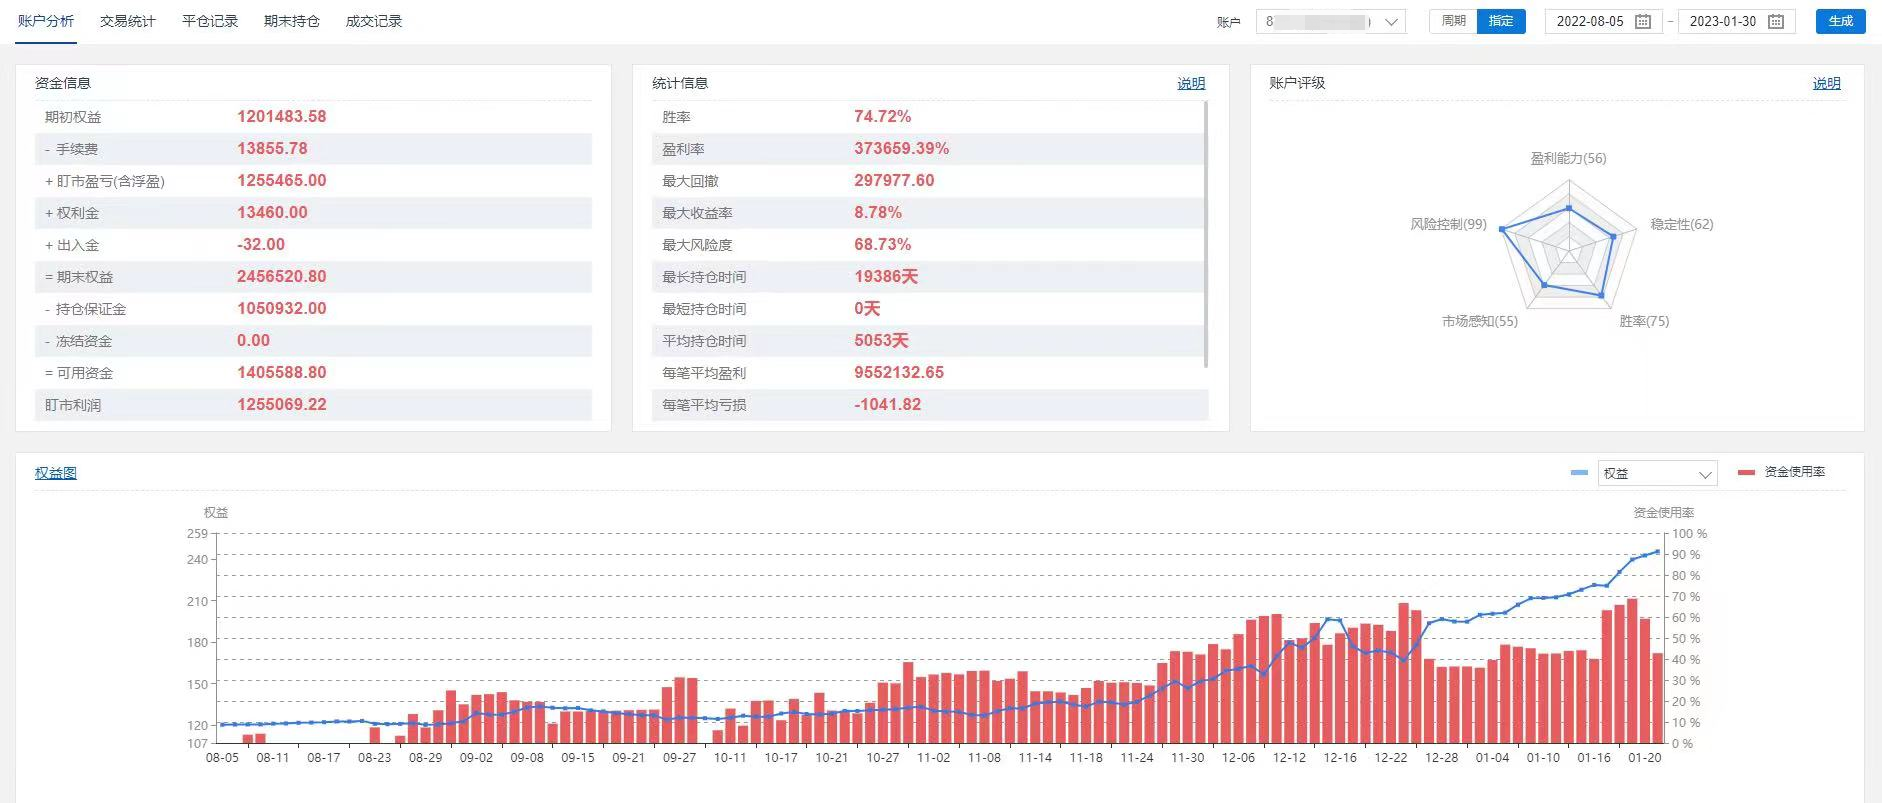Viewport: 1882px width, 803px height.
Task: Click the blue 权益 legend marker
Action: [x=1579, y=473]
